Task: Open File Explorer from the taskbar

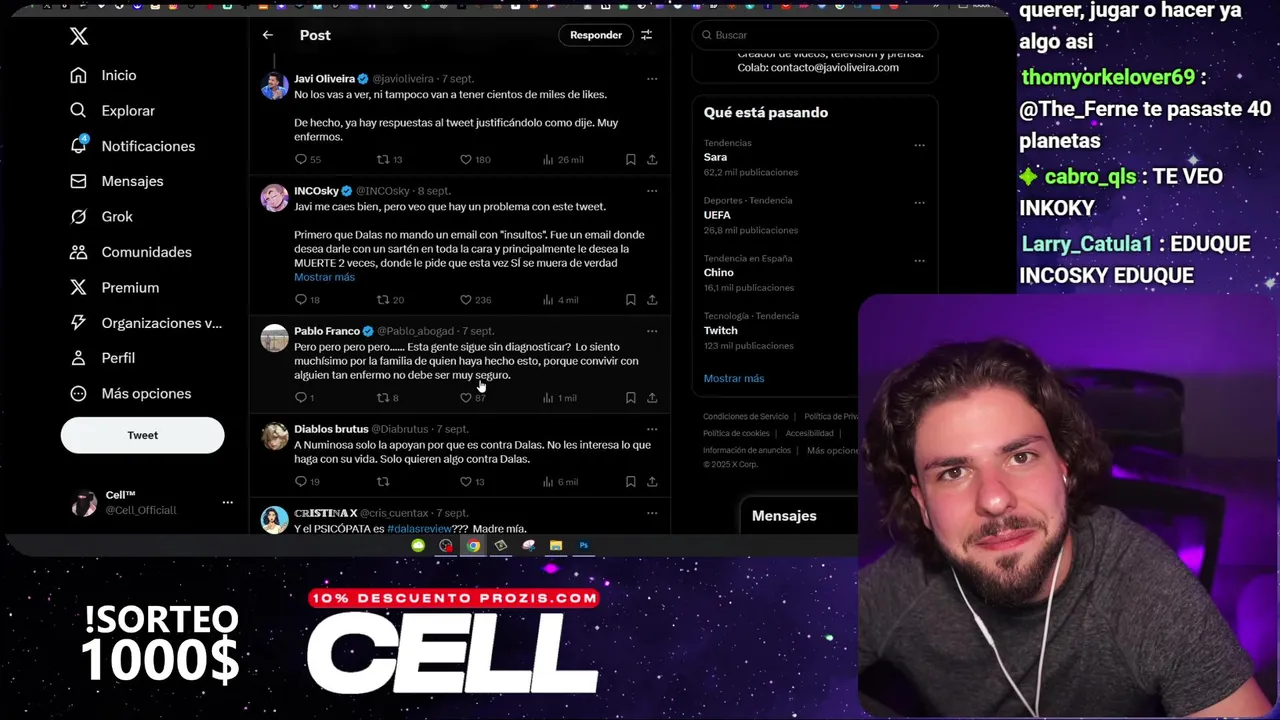Action: pyautogui.click(x=556, y=545)
